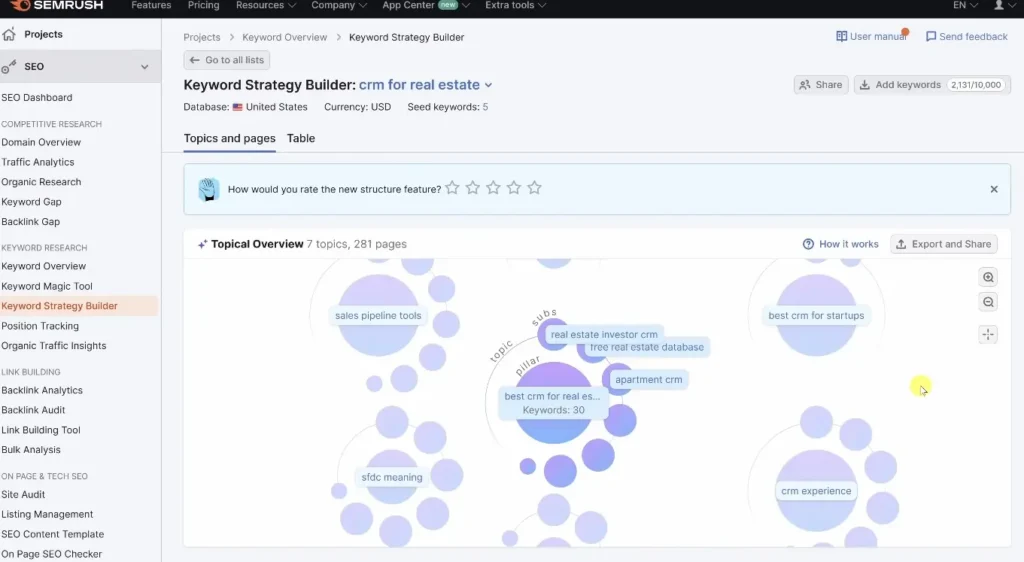Open Backlink Gap in sidebar
1024x562 pixels.
(31, 222)
